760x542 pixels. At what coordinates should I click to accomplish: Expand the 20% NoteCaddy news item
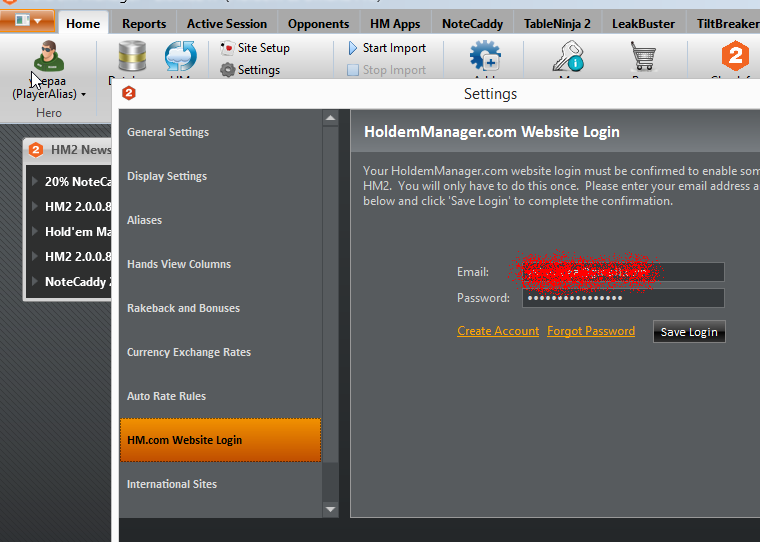[x=35, y=181]
